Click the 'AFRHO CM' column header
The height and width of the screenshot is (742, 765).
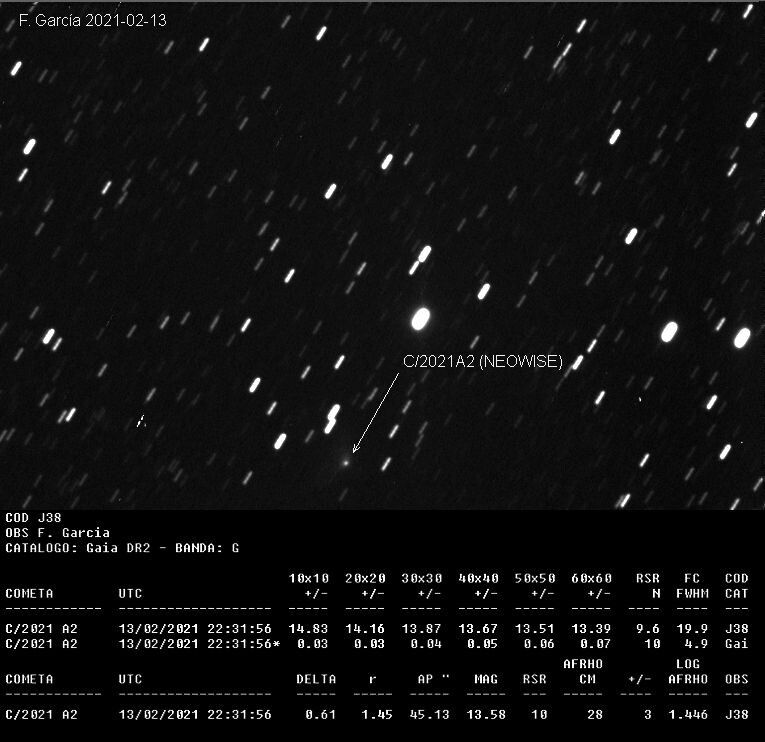[584, 671]
